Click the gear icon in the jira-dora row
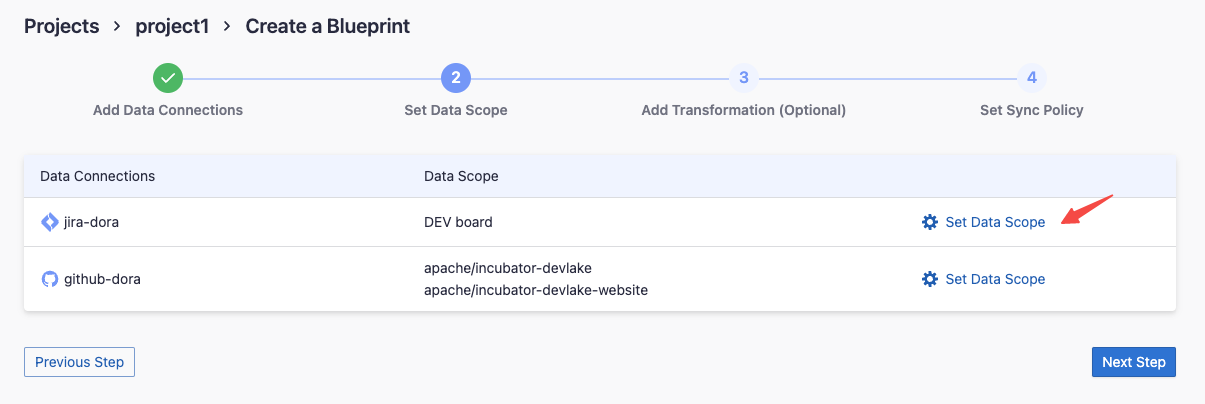Viewport: 1205px width, 404px height. point(929,222)
